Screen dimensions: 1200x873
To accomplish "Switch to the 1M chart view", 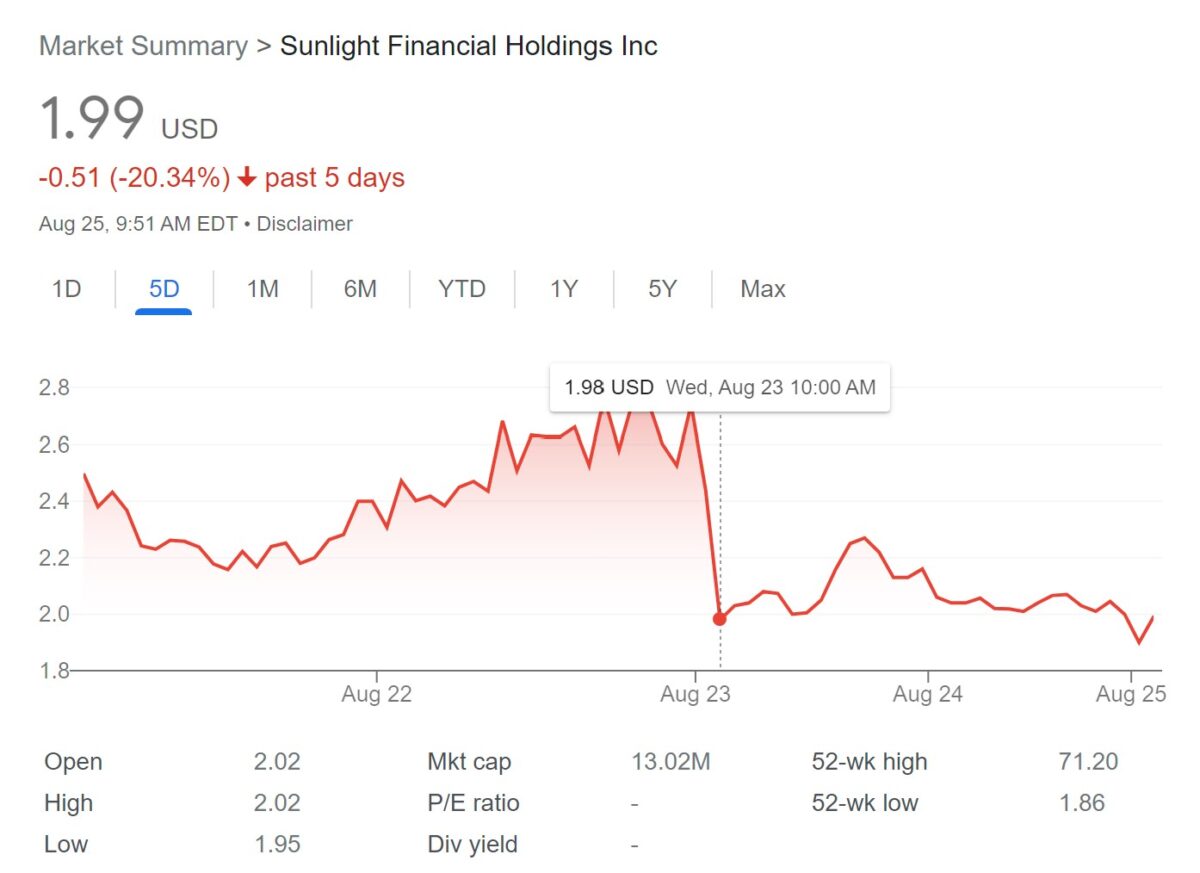I will click(262, 289).
